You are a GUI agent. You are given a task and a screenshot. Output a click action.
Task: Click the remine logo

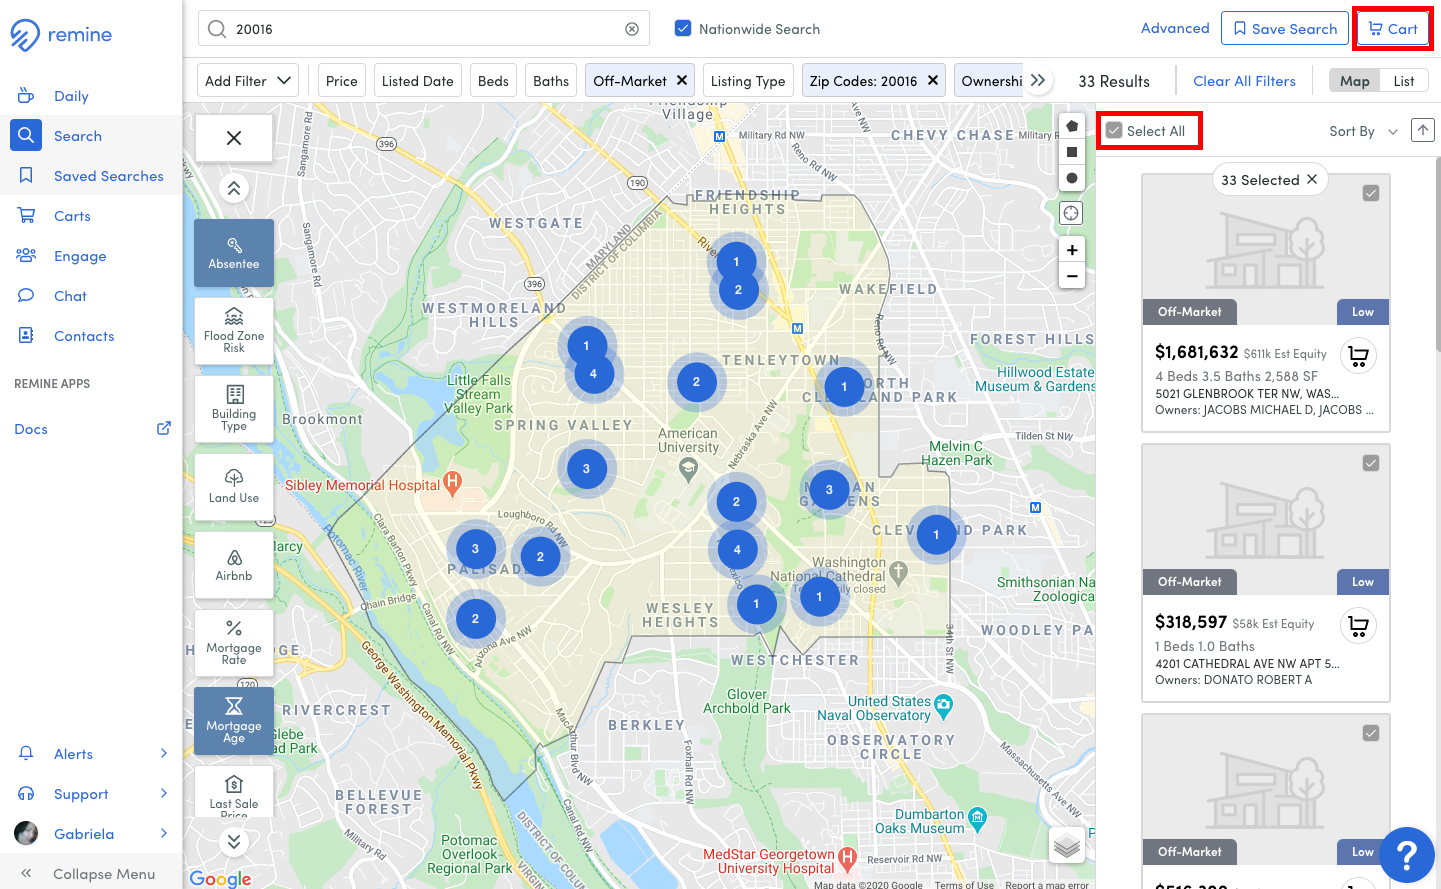[61, 35]
